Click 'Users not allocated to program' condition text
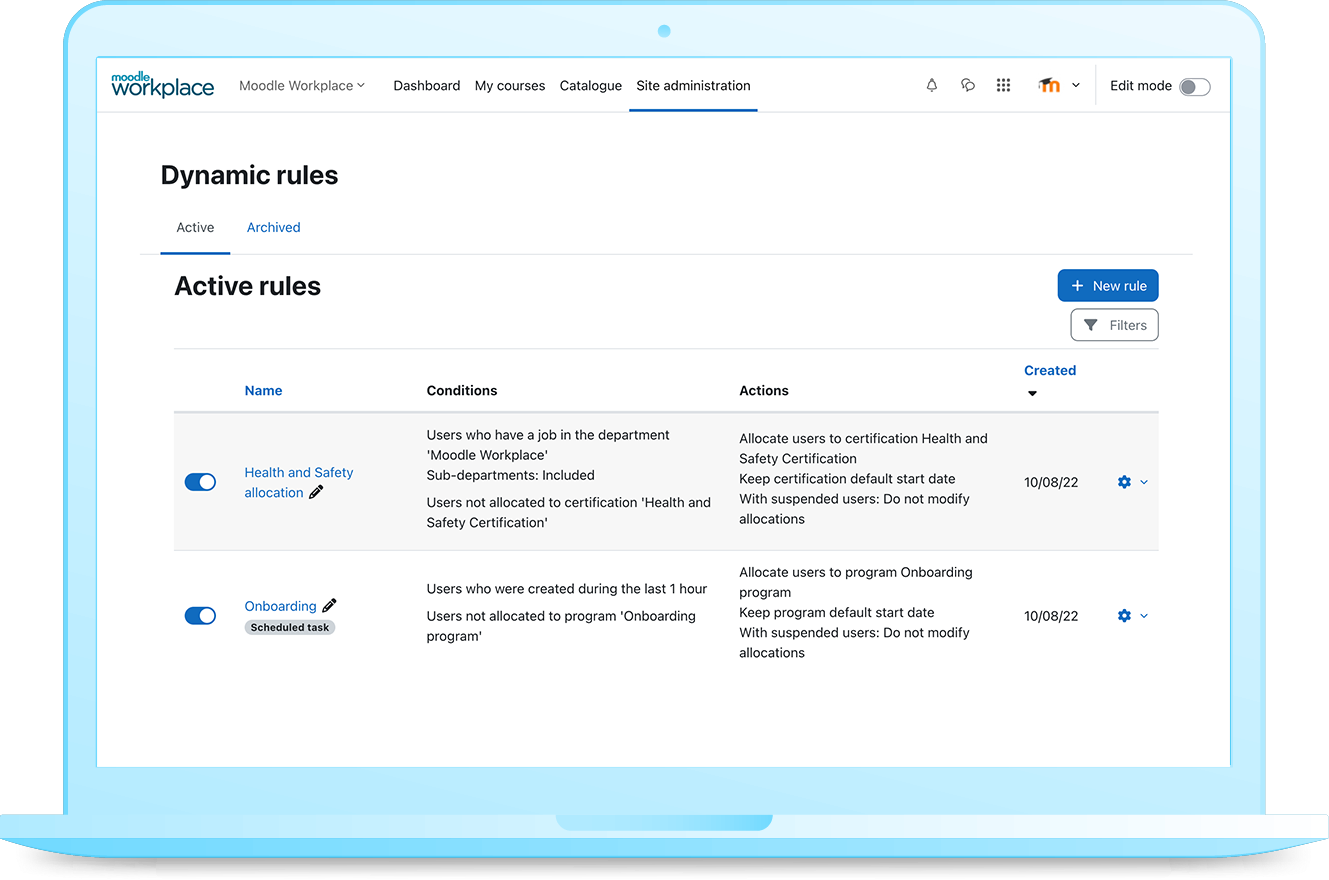1329x880 pixels. coord(561,626)
